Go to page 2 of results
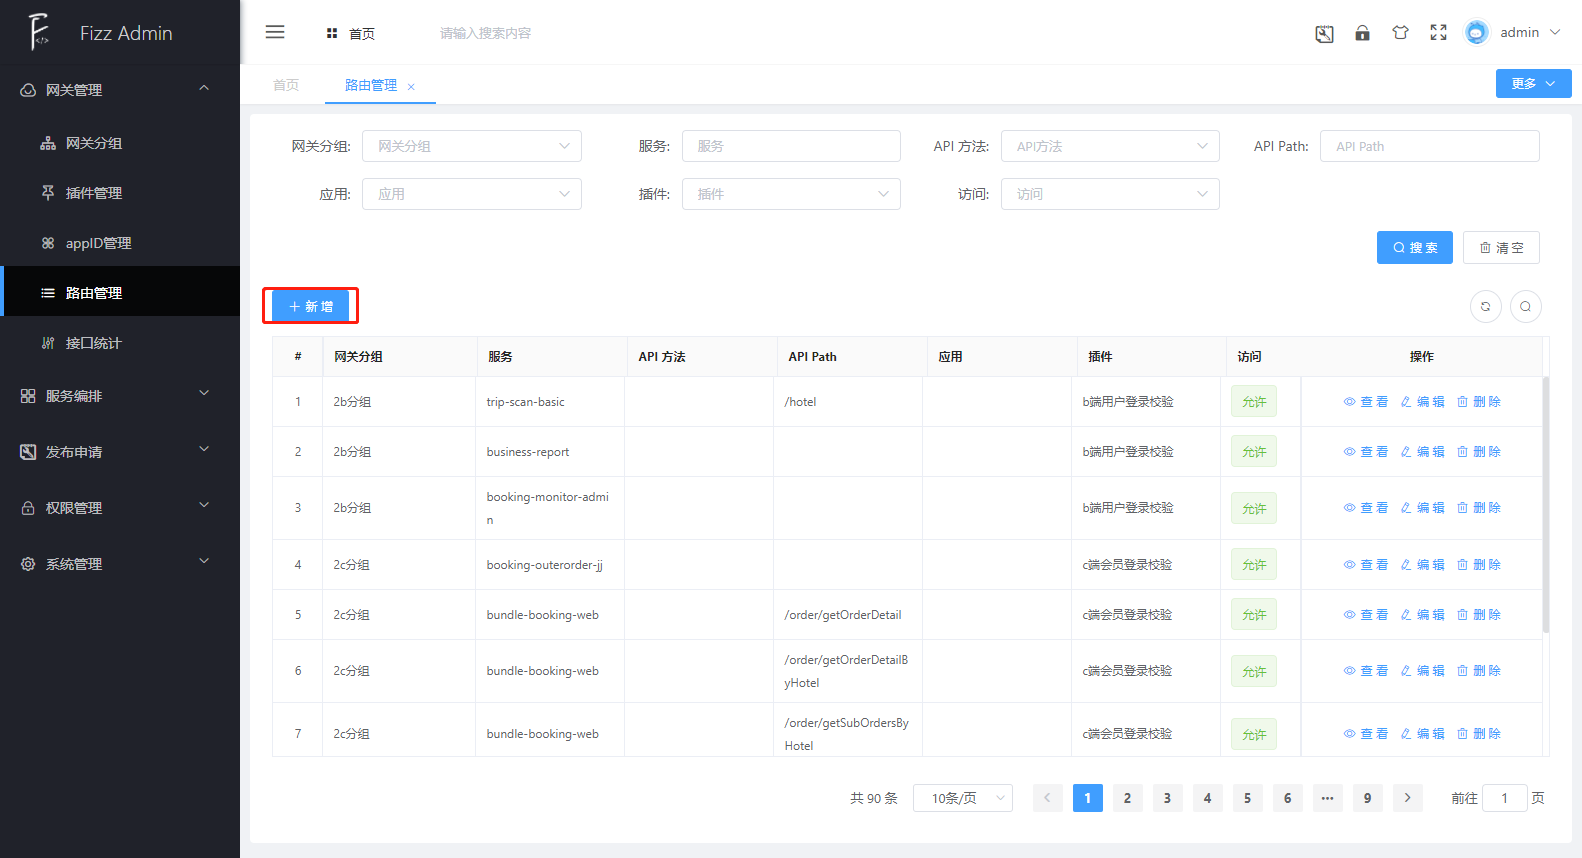Viewport: 1582px width, 858px height. (1127, 798)
